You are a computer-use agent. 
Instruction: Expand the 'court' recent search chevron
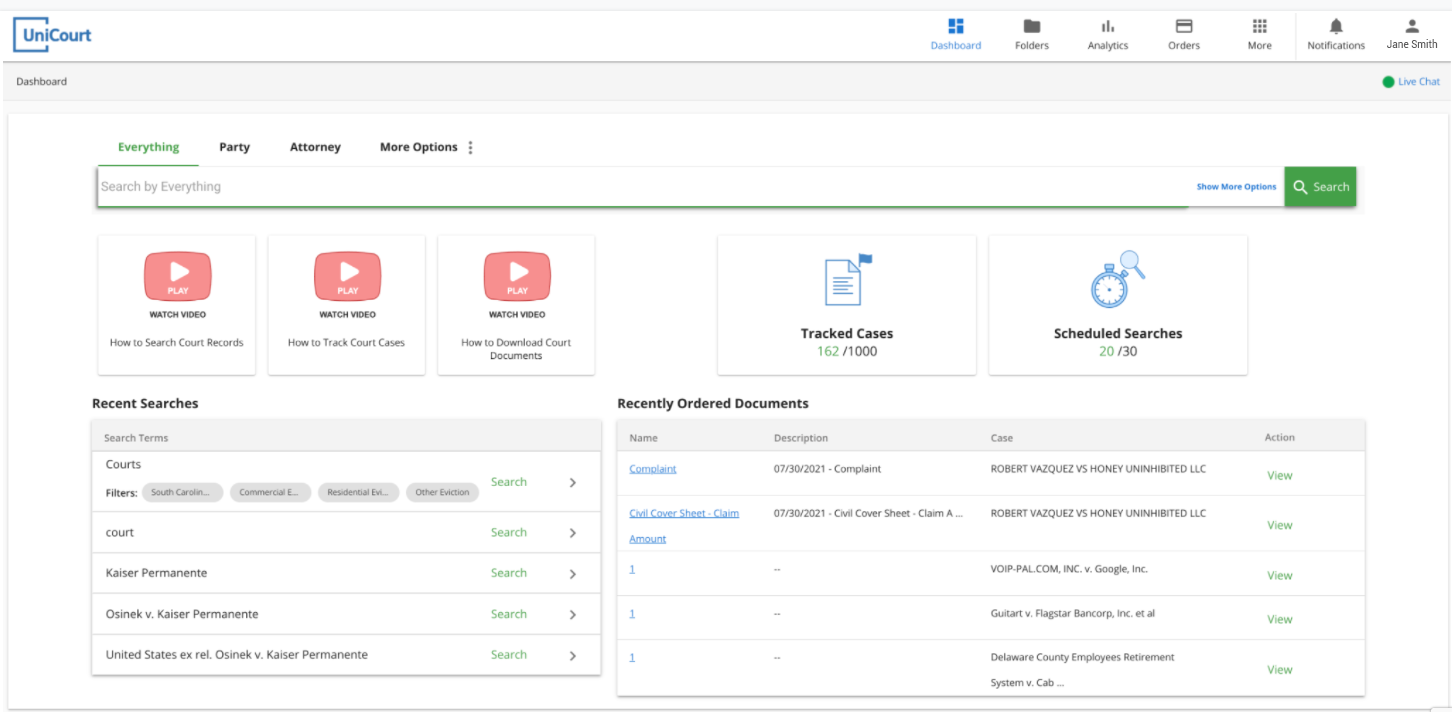click(x=573, y=533)
